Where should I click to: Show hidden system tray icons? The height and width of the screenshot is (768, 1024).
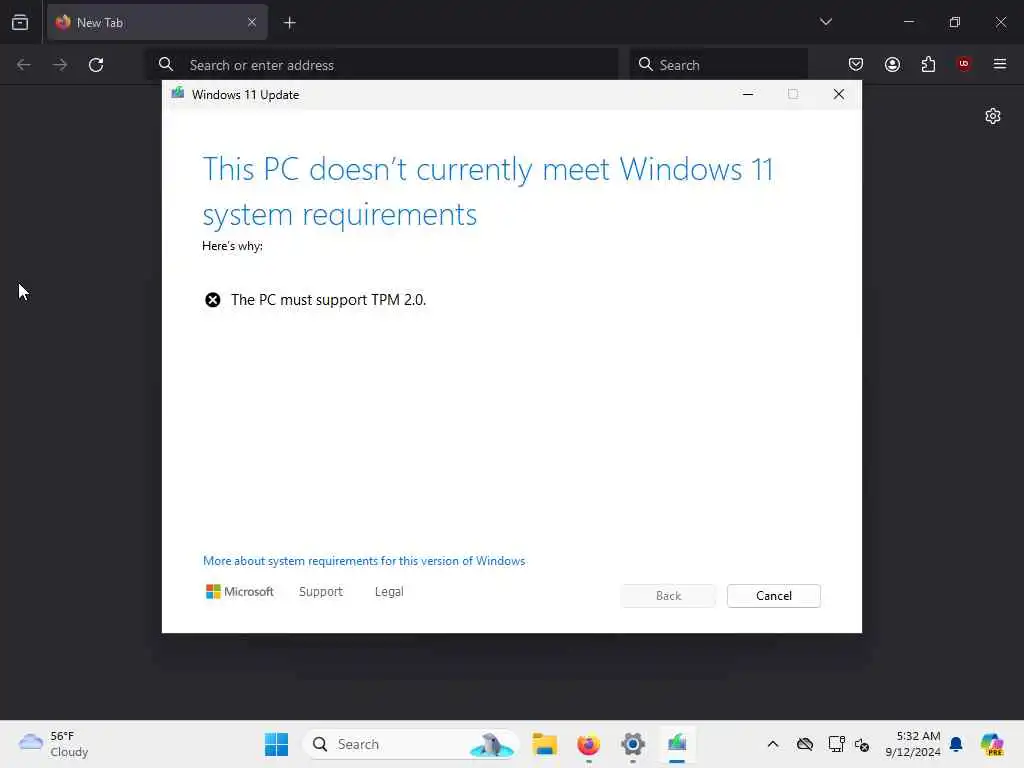(773, 744)
